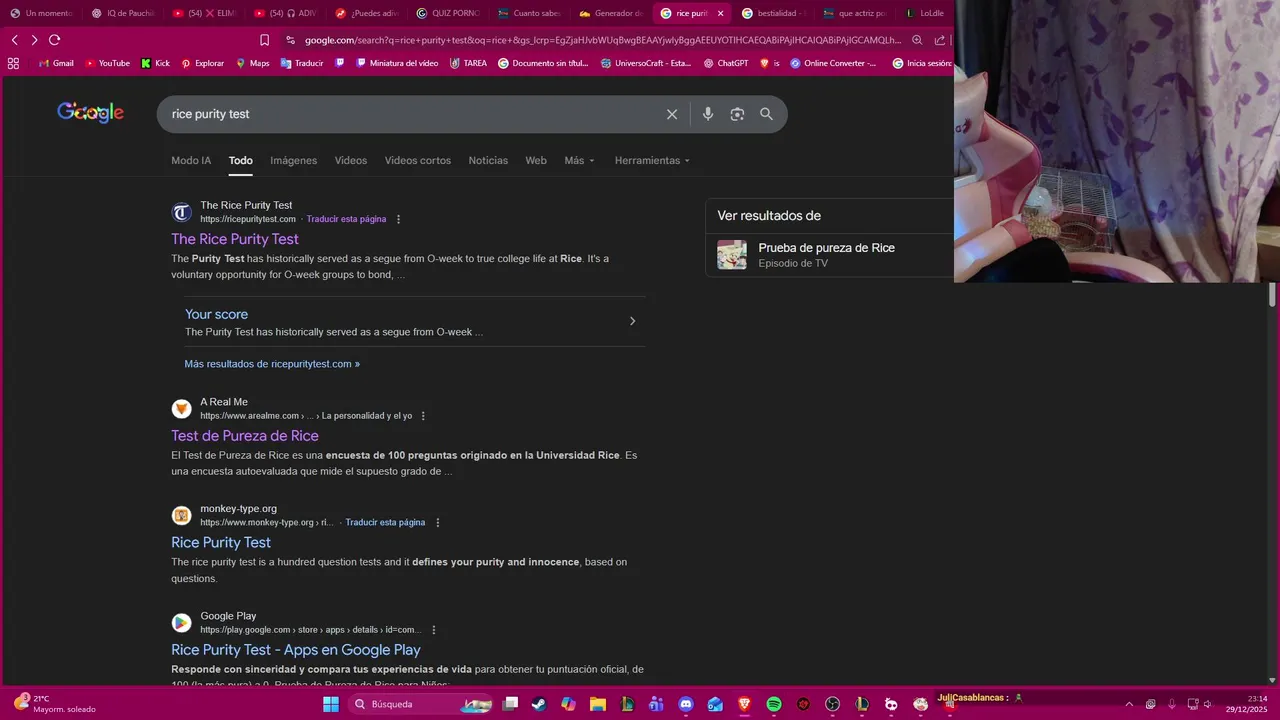Open Steam from the taskbar
This screenshot has height=720, width=1280.
(539, 704)
